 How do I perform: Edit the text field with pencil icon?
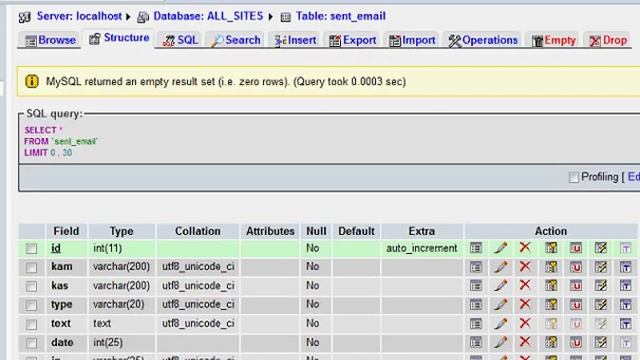(501, 324)
